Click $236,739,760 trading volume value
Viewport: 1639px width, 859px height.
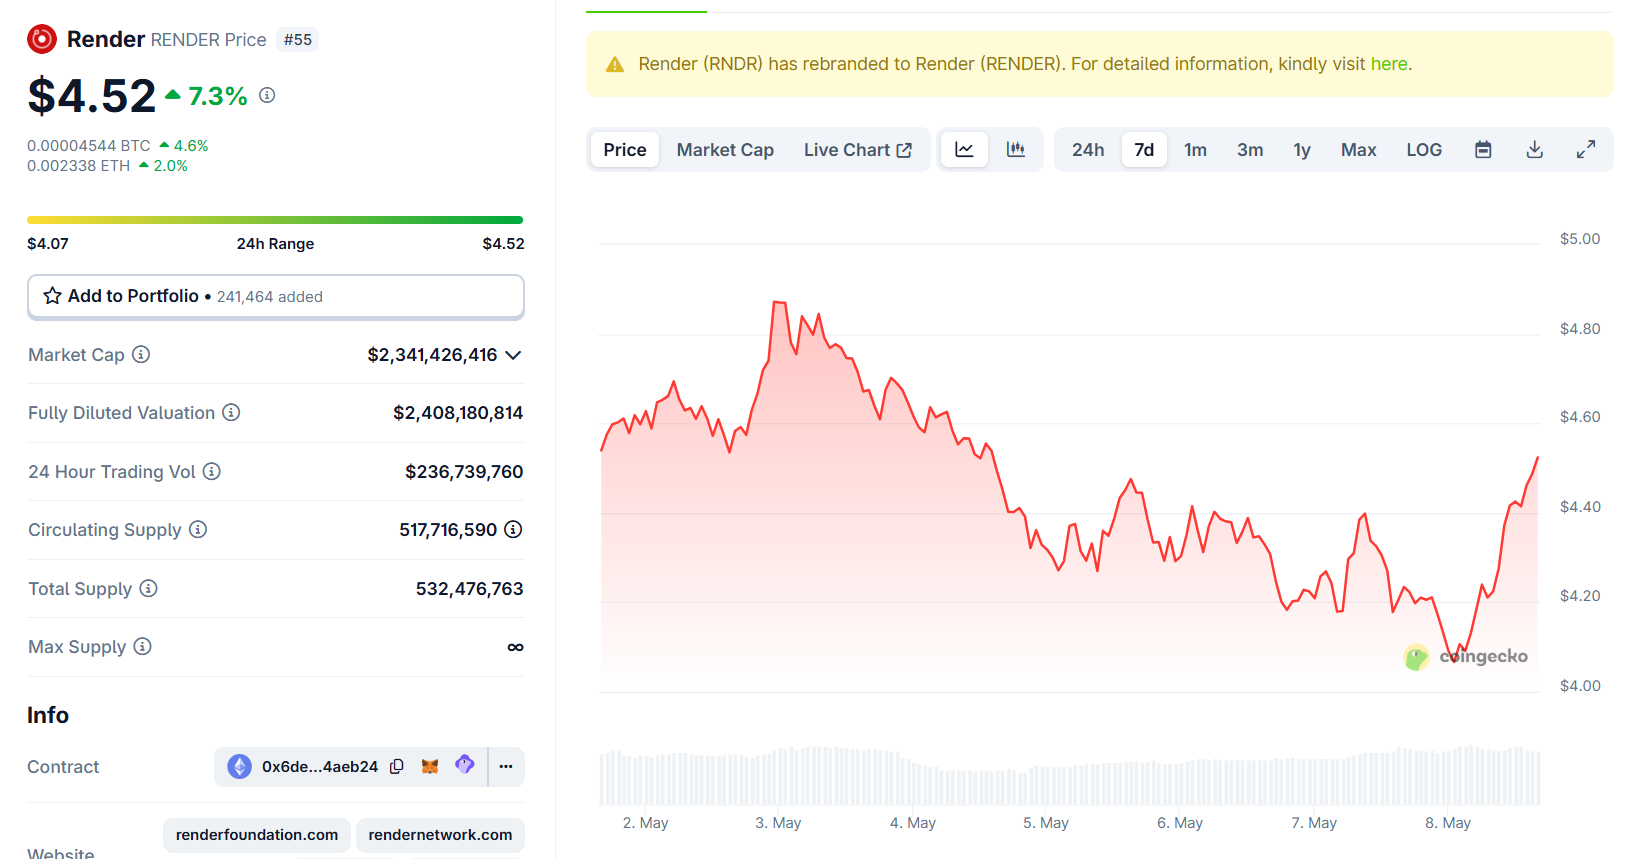point(464,472)
